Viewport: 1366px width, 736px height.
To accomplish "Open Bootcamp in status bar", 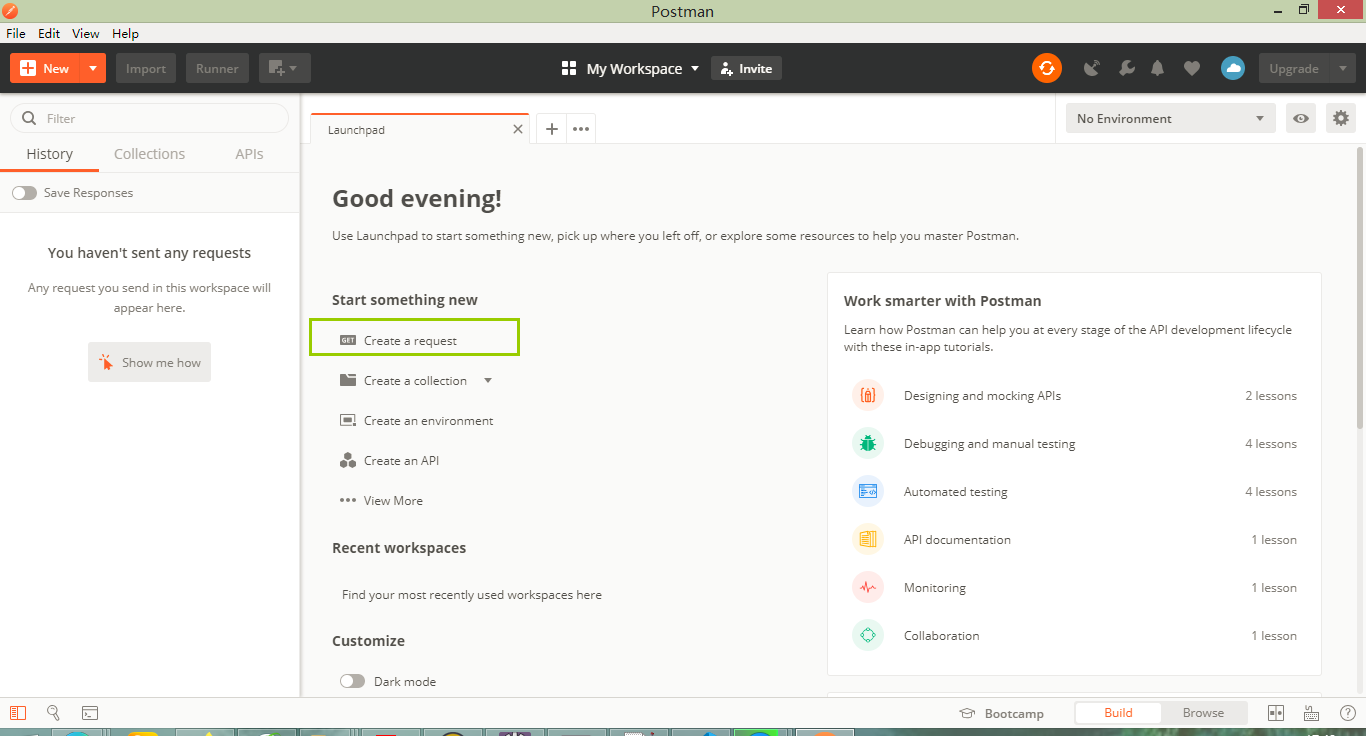I will tap(1002, 713).
